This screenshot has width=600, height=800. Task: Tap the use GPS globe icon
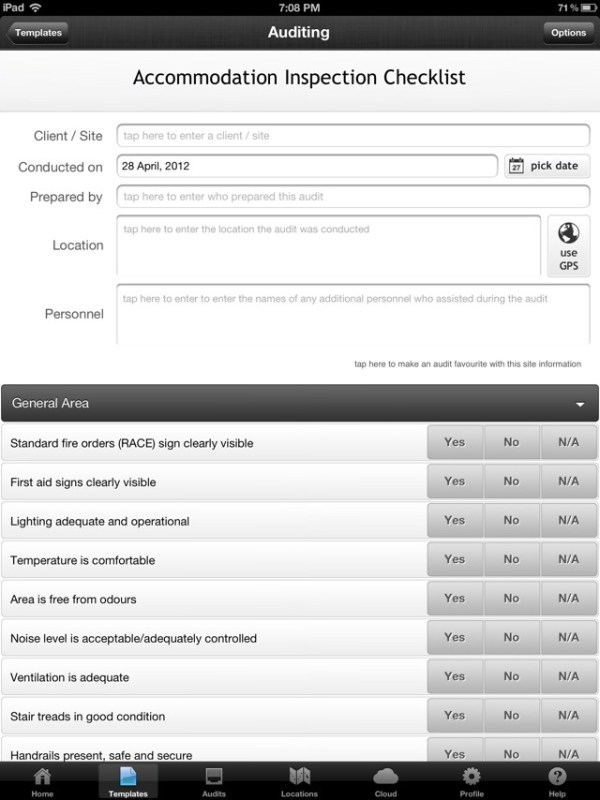(x=568, y=235)
